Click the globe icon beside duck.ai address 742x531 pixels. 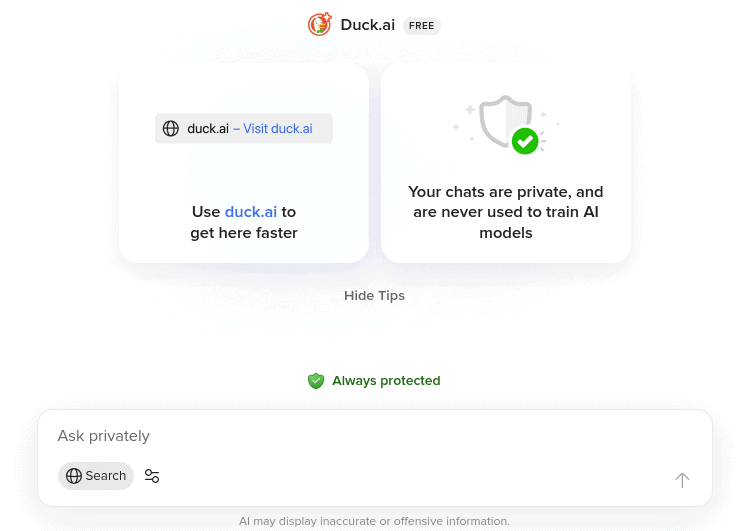click(171, 129)
